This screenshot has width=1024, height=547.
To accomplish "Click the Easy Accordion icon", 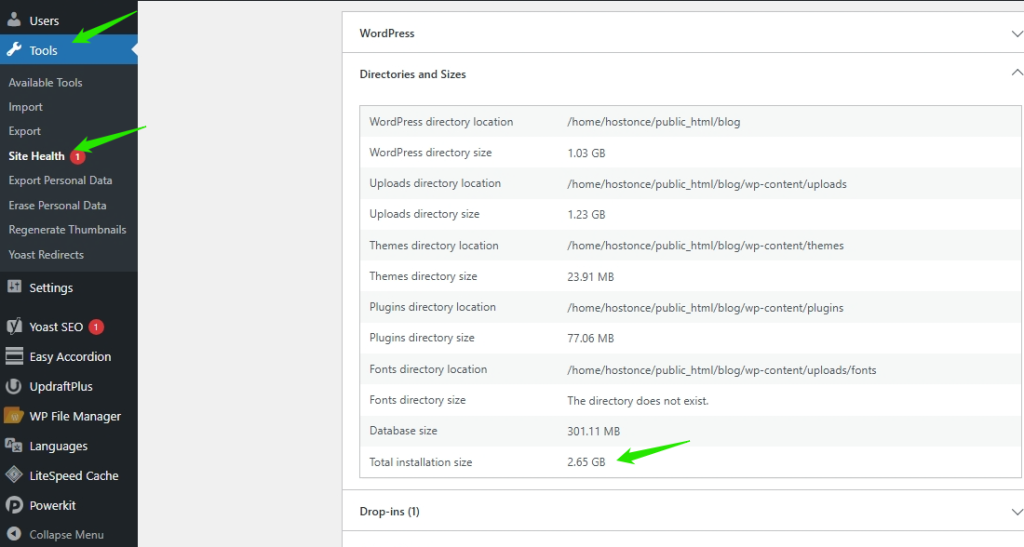I will click(x=14, y=356).
